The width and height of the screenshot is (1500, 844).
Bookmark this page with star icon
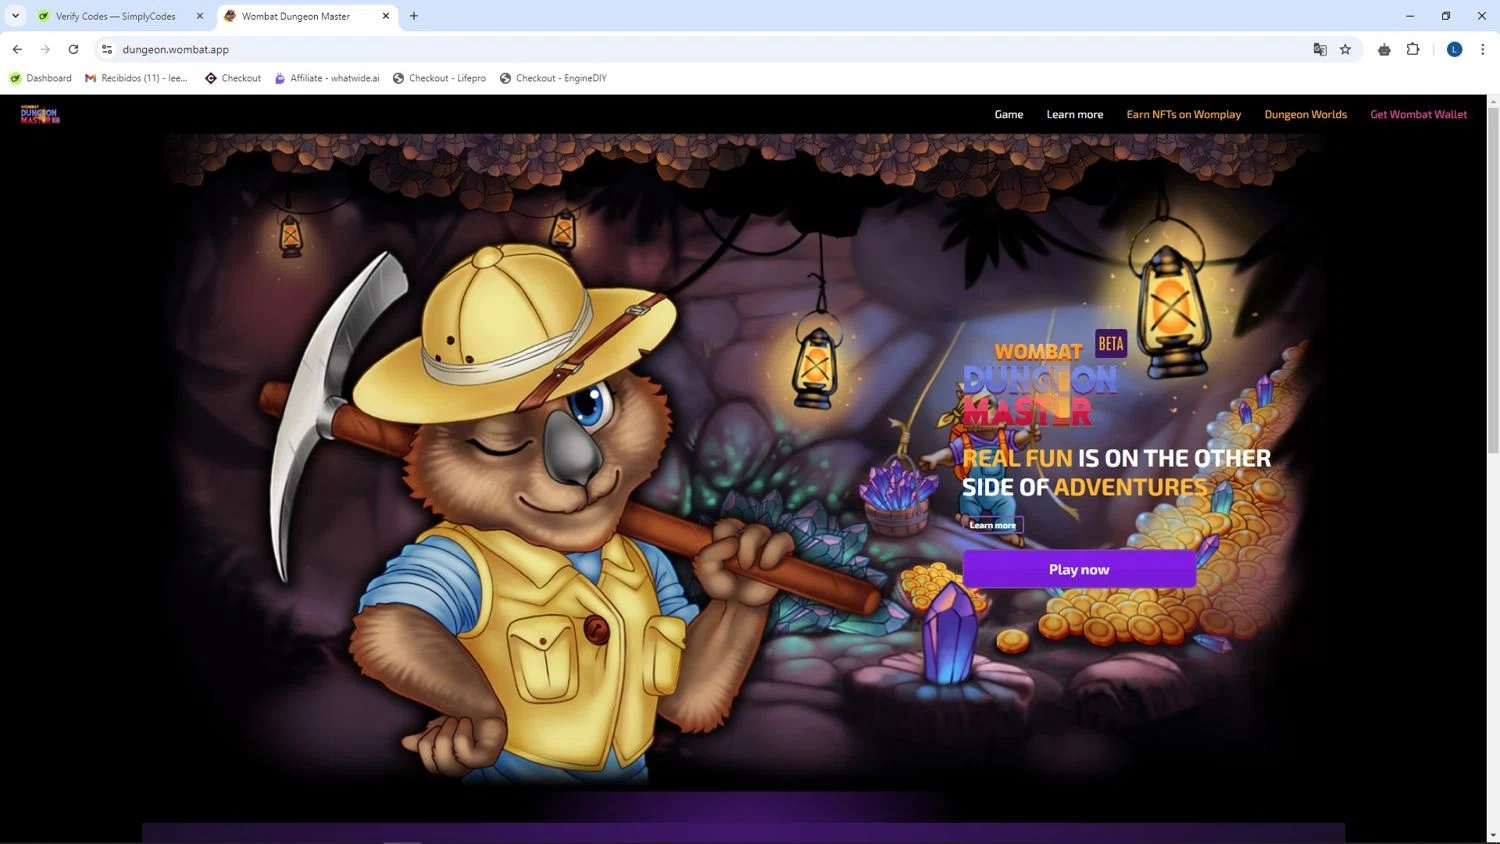1345,49
